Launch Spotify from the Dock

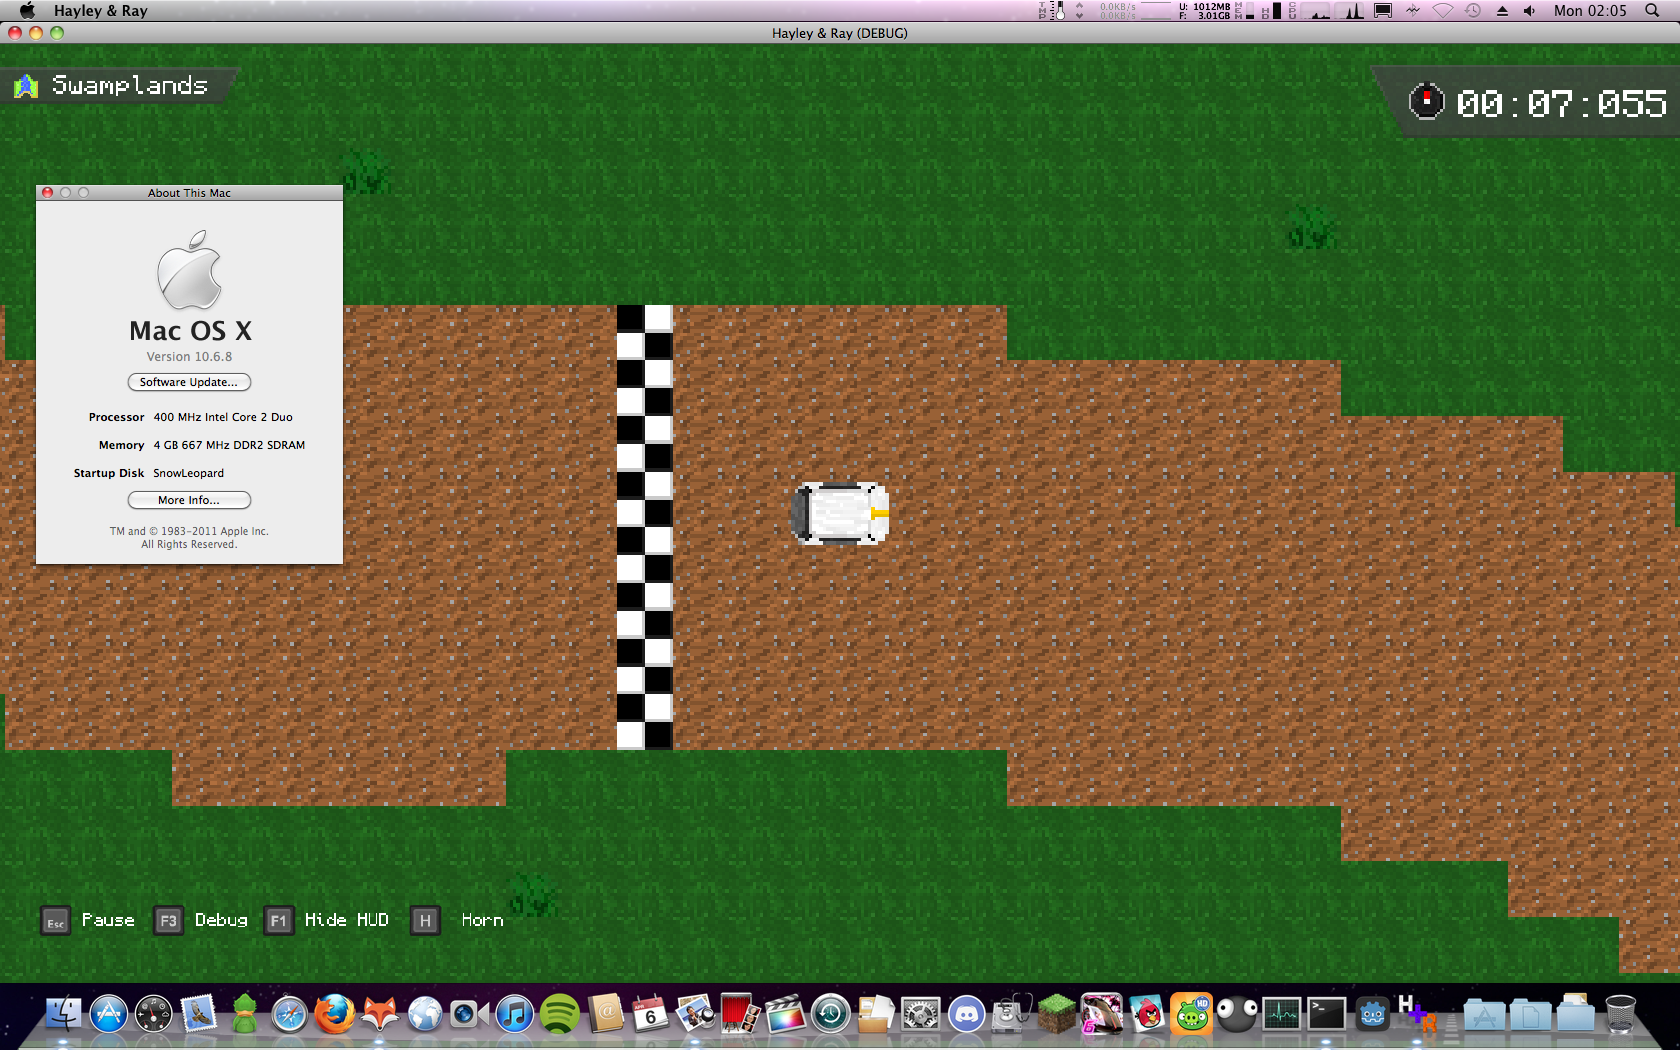(559, 1015)
